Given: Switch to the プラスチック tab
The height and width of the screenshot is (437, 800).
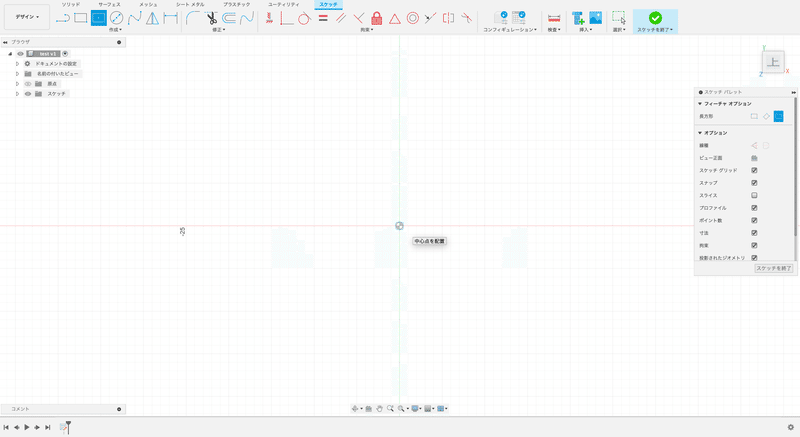Looking at the screenshot, I should coord(236,5).
